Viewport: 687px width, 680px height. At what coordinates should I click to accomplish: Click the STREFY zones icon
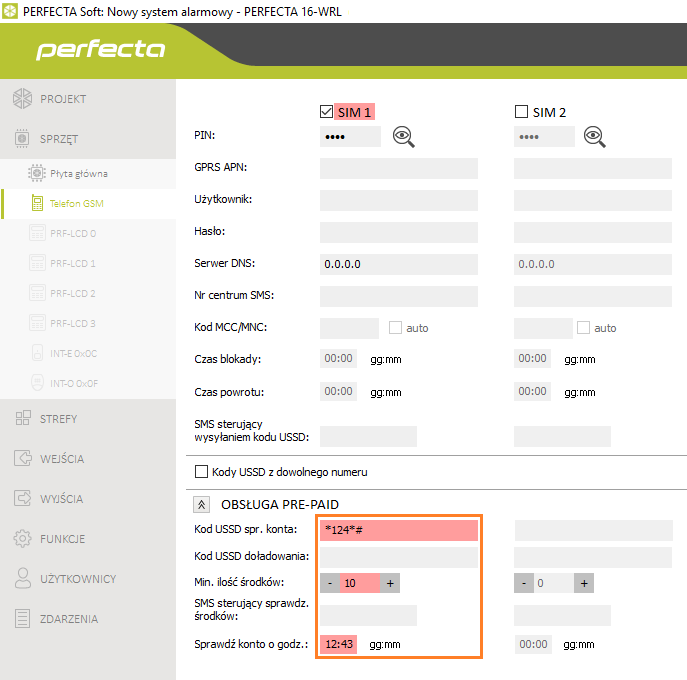coord(23,418)
